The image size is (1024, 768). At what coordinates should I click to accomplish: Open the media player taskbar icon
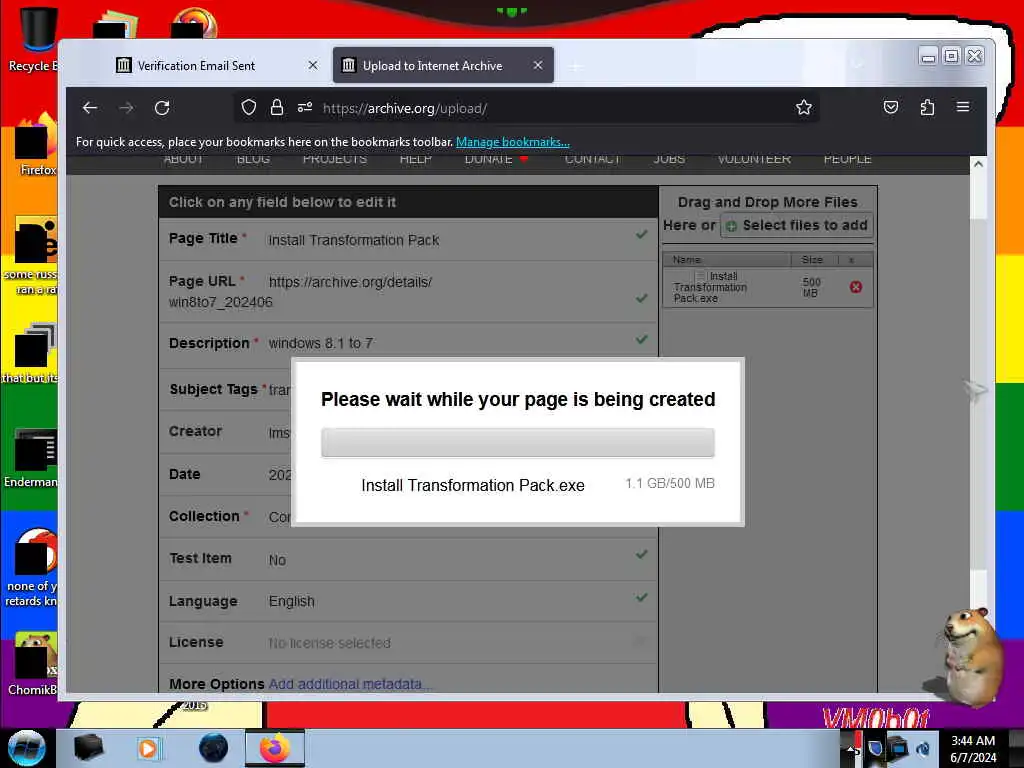(x=148, y=748)
